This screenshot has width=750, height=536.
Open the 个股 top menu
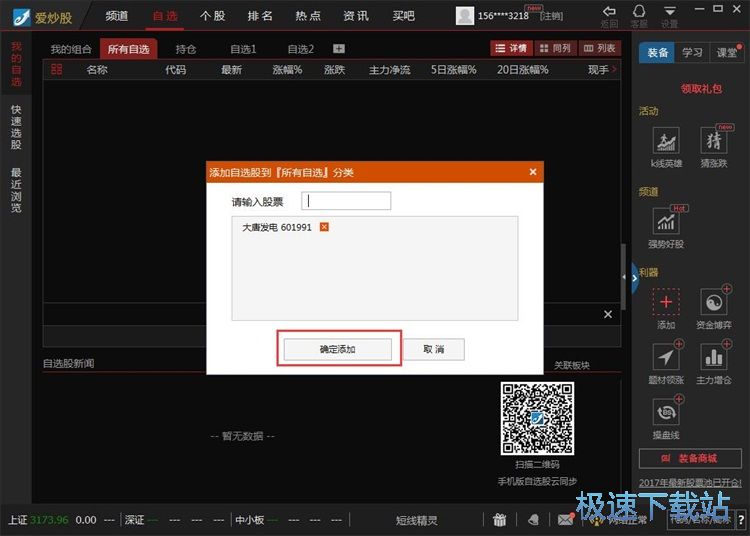212,16
